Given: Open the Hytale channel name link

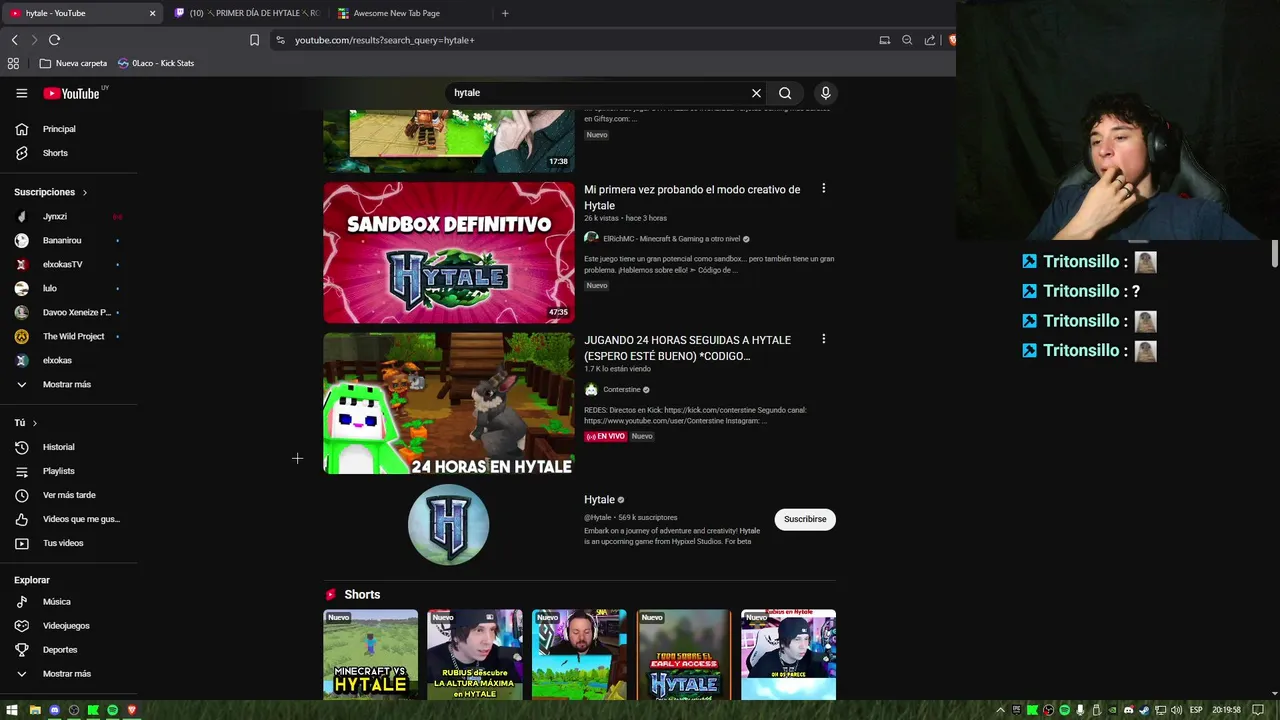Looking at the screenshot, I should 599,500.
